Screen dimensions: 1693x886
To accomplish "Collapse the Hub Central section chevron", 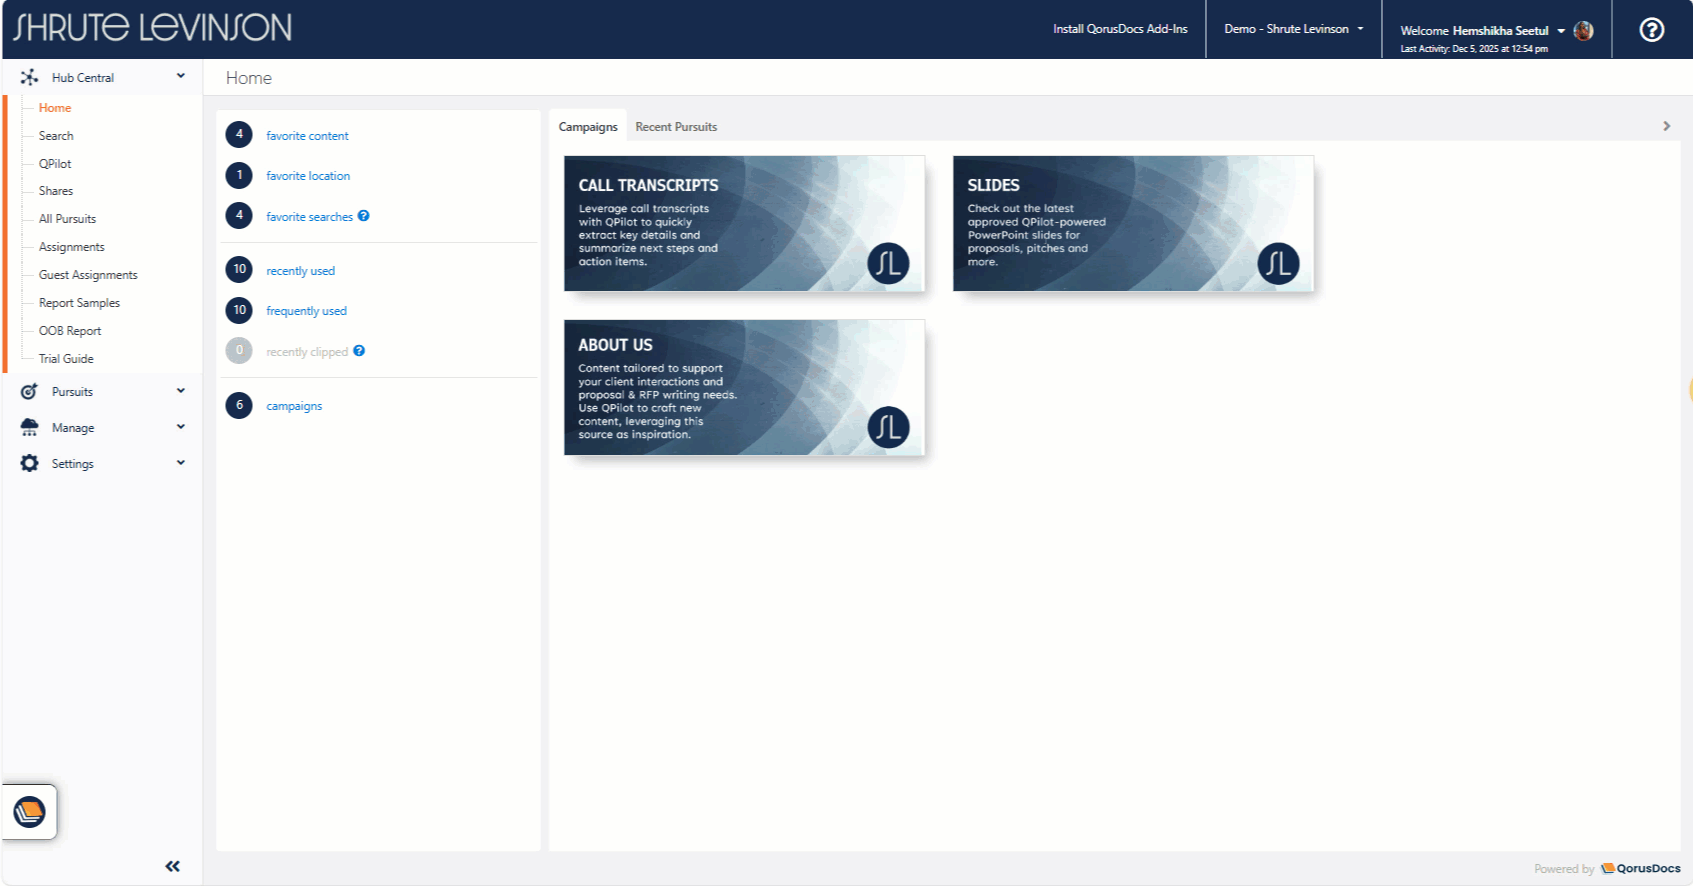I will tap(181, 76).
